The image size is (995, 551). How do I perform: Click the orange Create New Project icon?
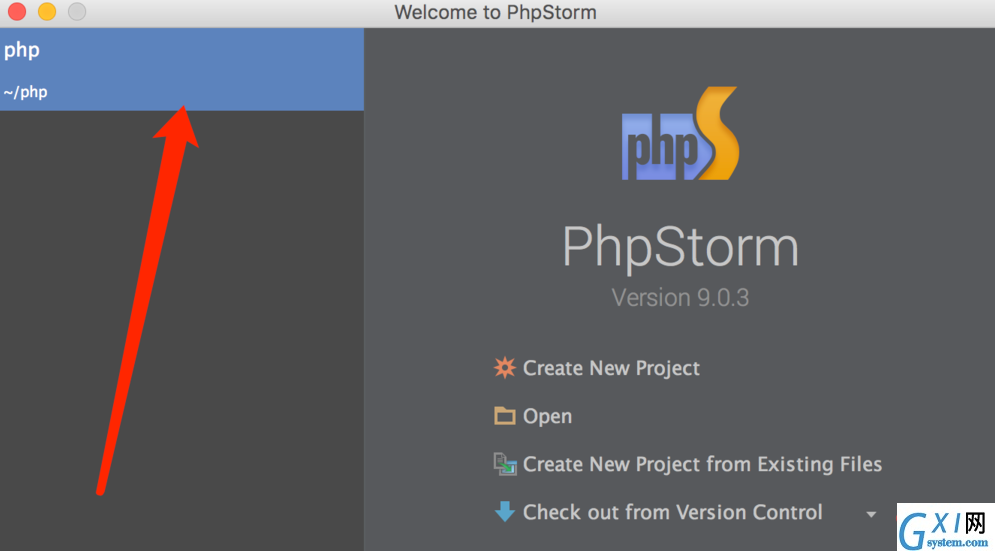[x=504, y=368]
